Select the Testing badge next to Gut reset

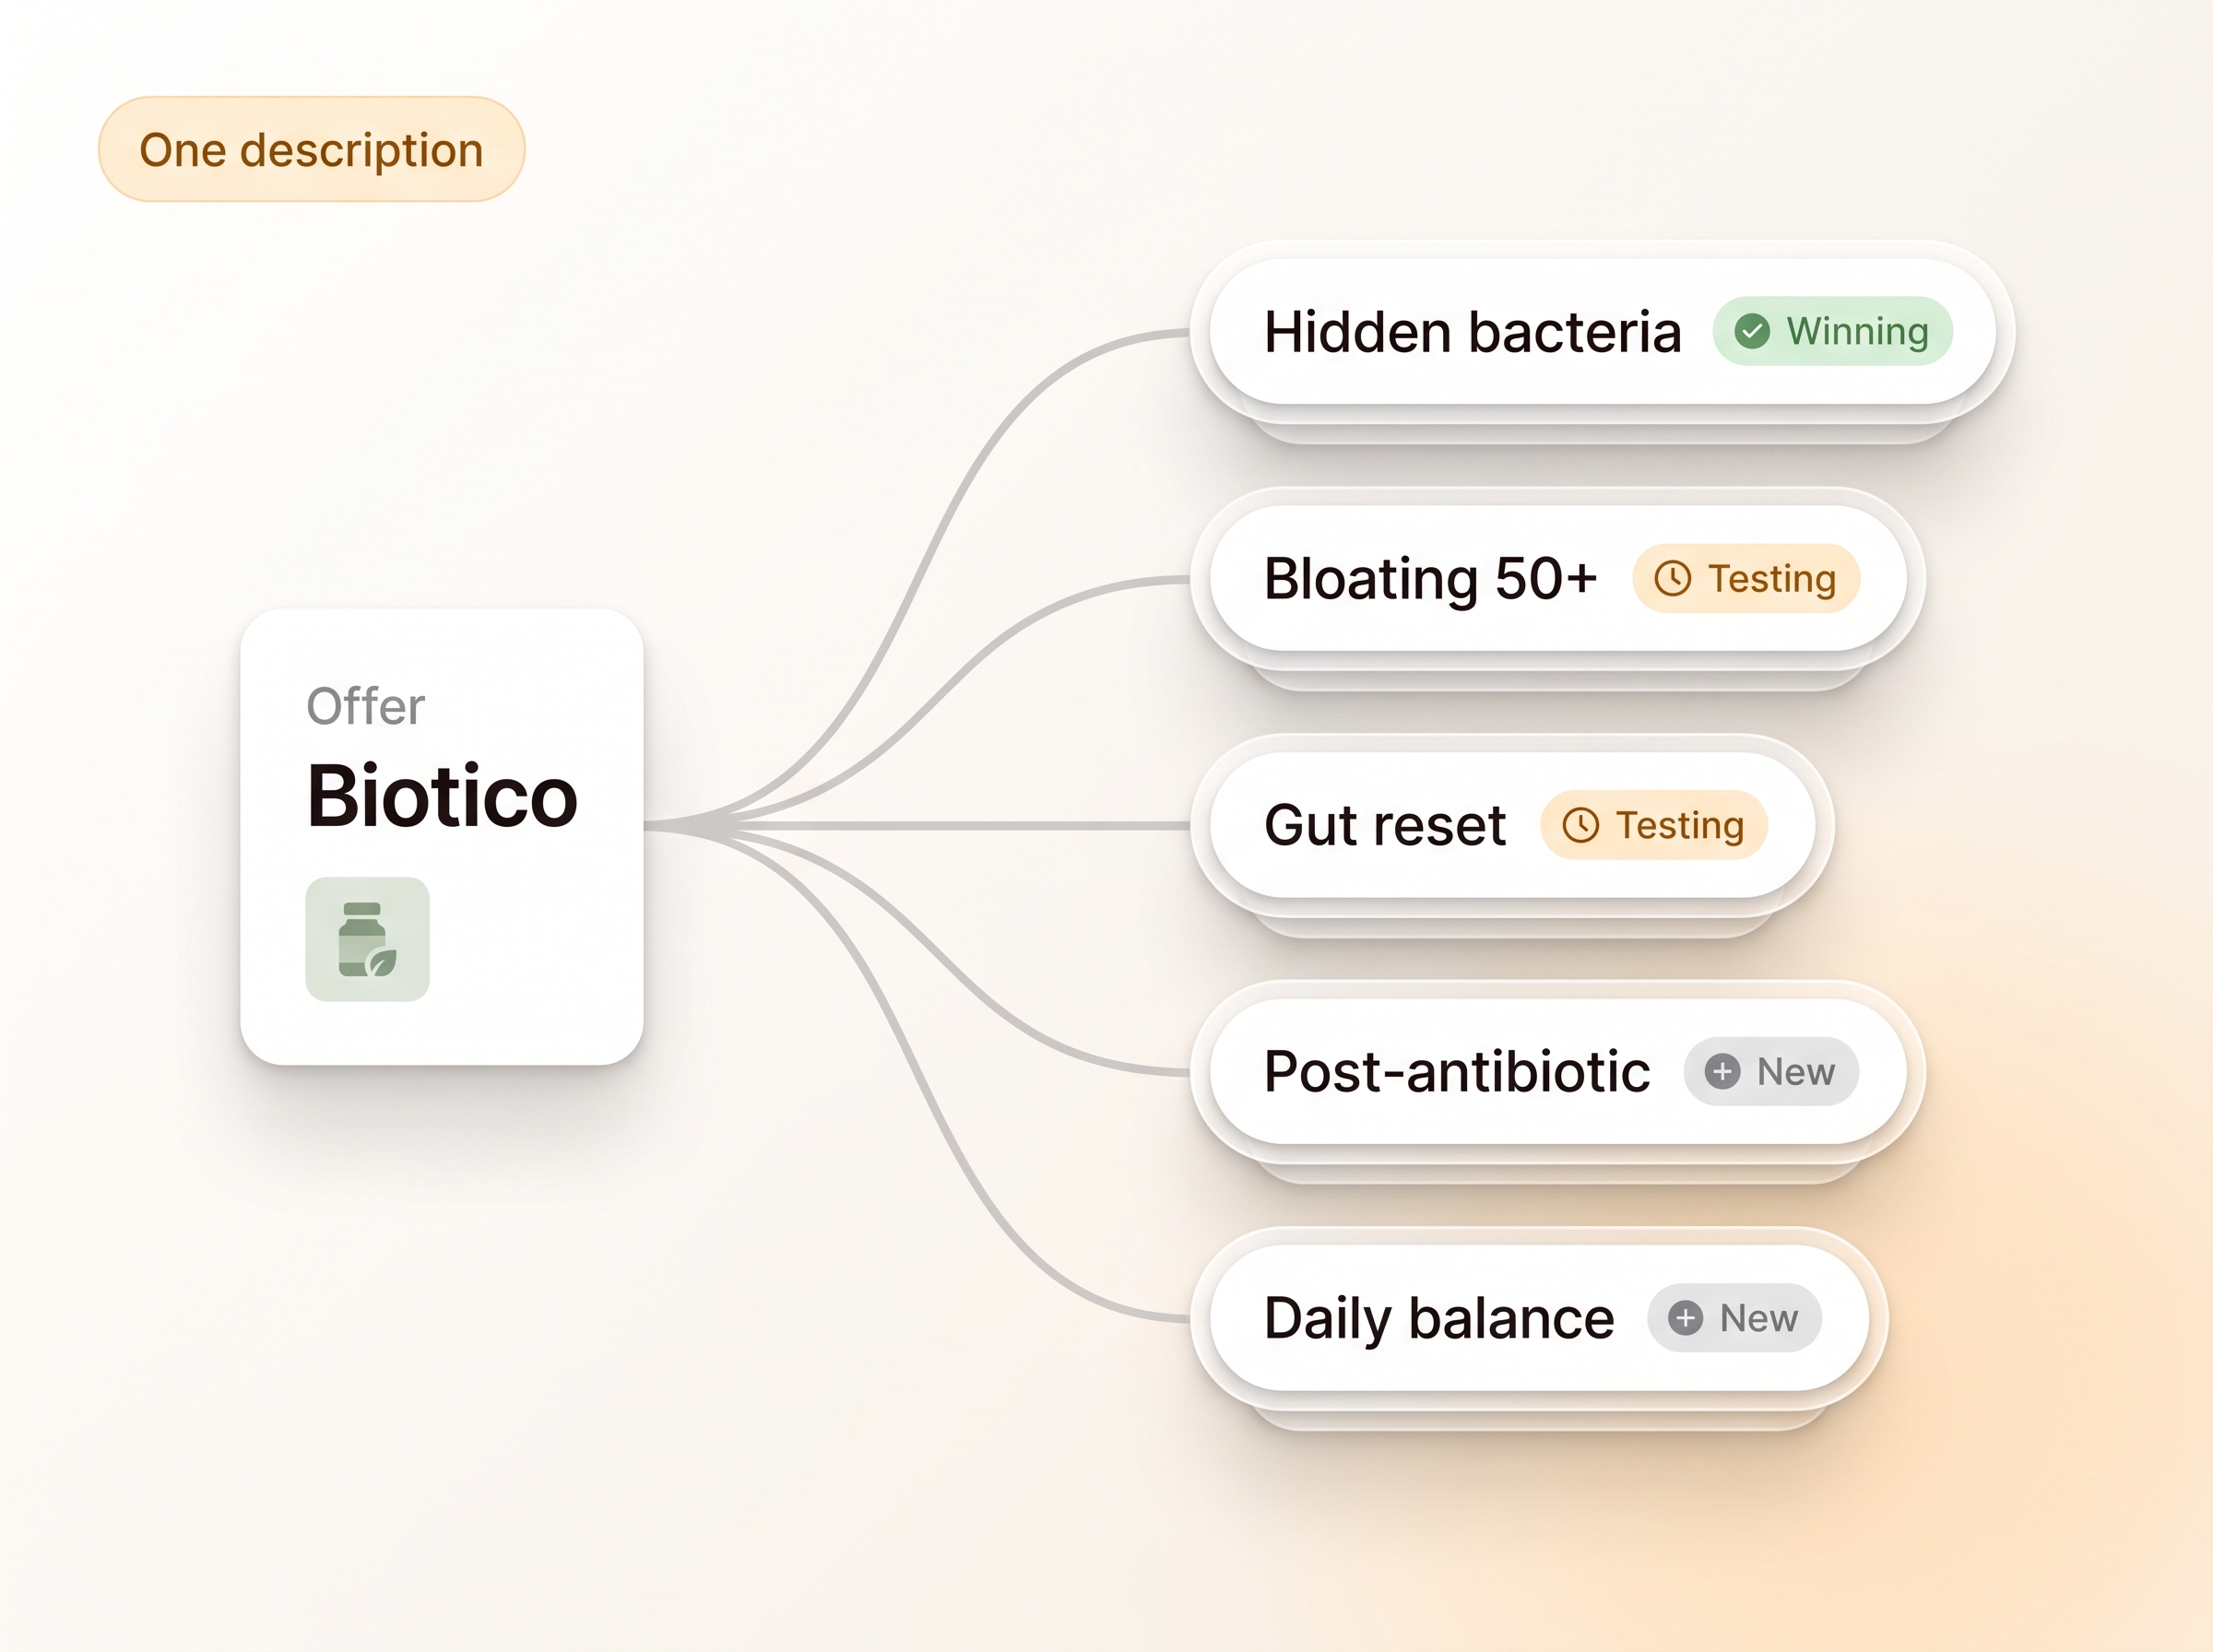(1654, 825)
